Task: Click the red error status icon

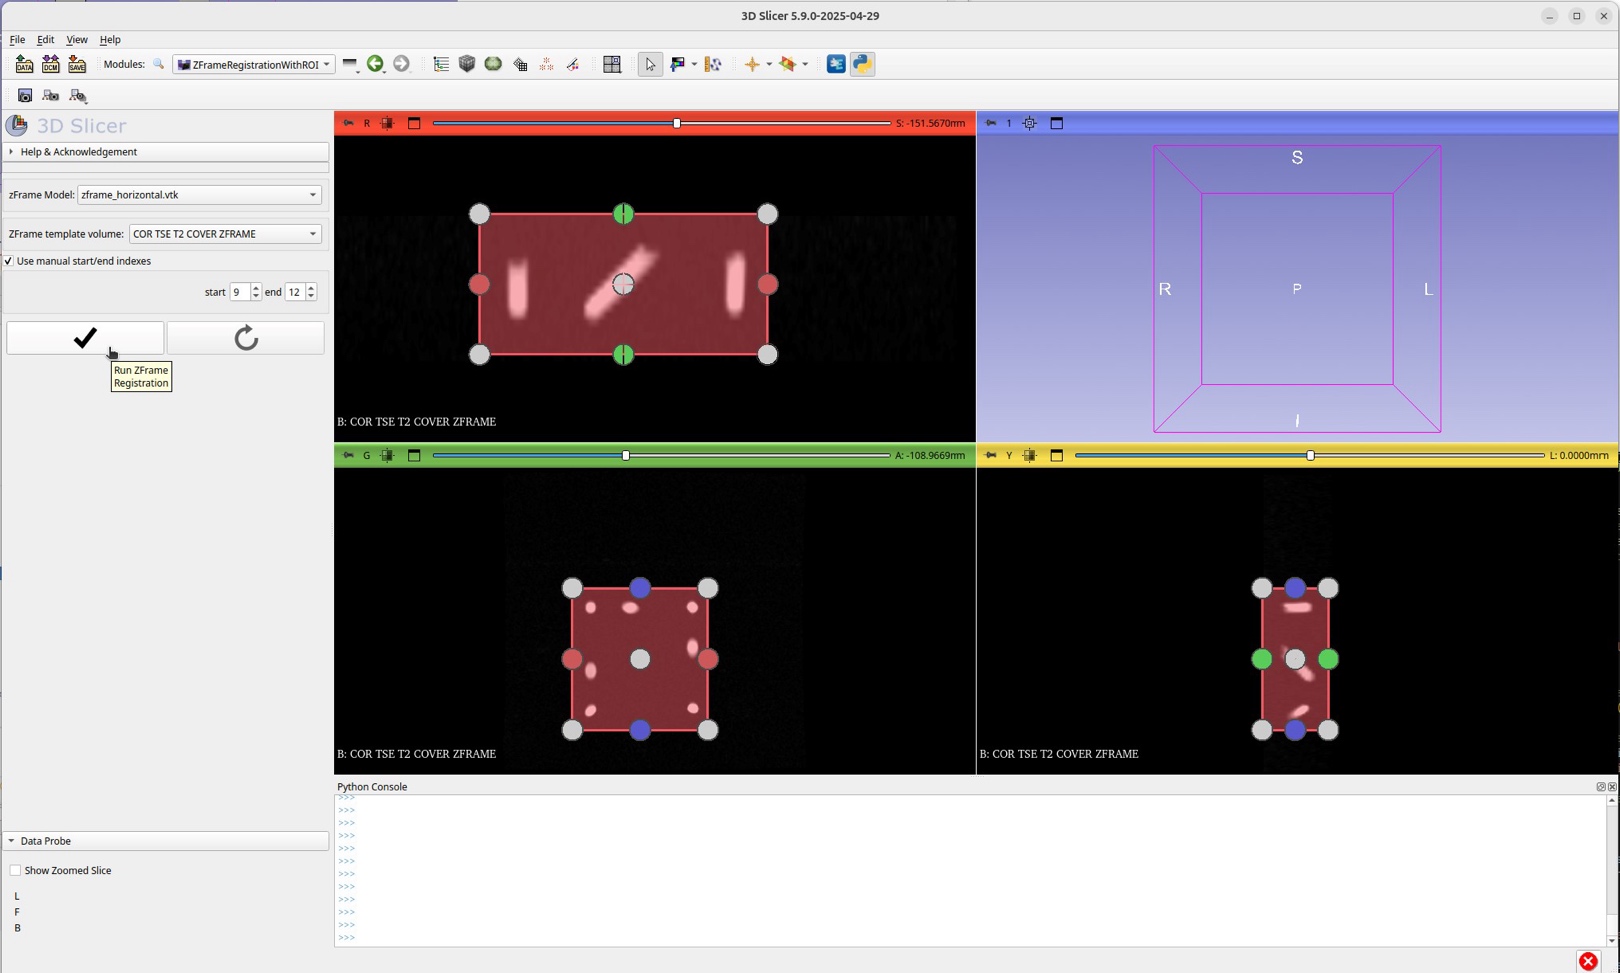Action: tap(1588, 961)
